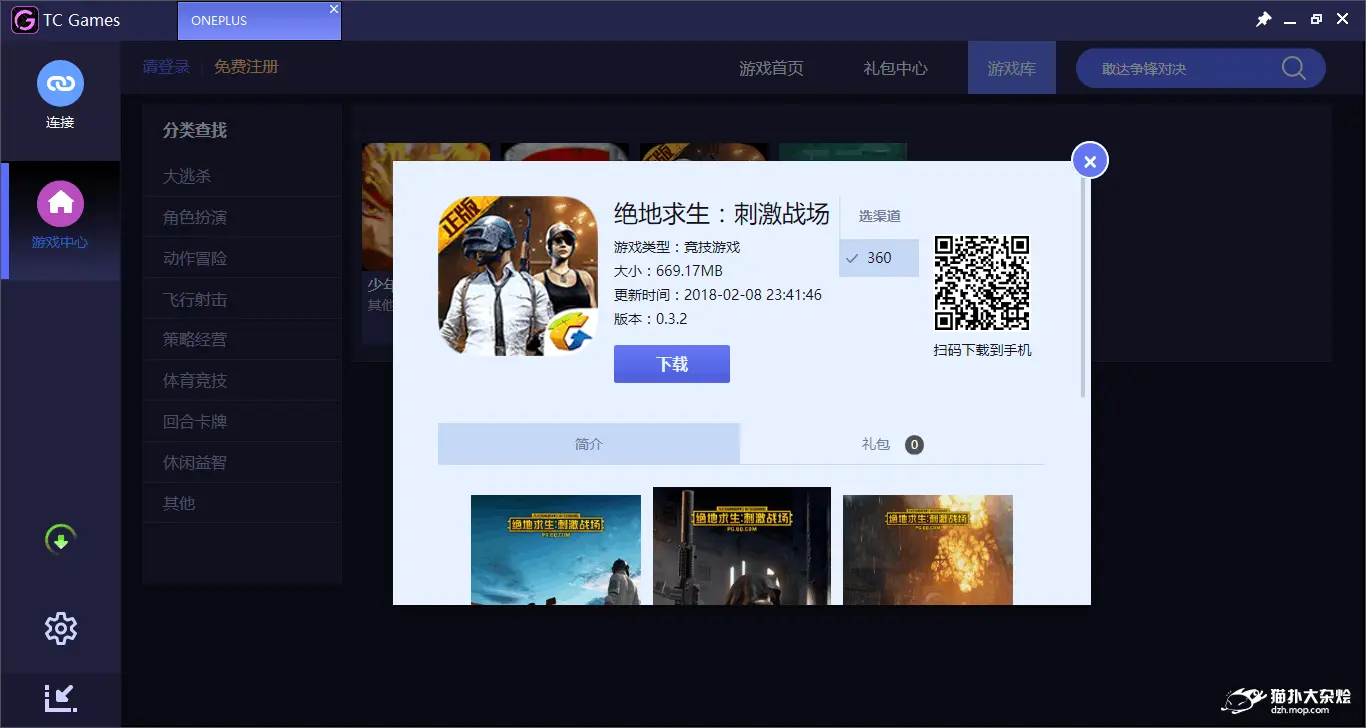Click the 游戏类型：竞技游戏 text
This screenshot has height=728, width=1366.
[x=677, y=247]
